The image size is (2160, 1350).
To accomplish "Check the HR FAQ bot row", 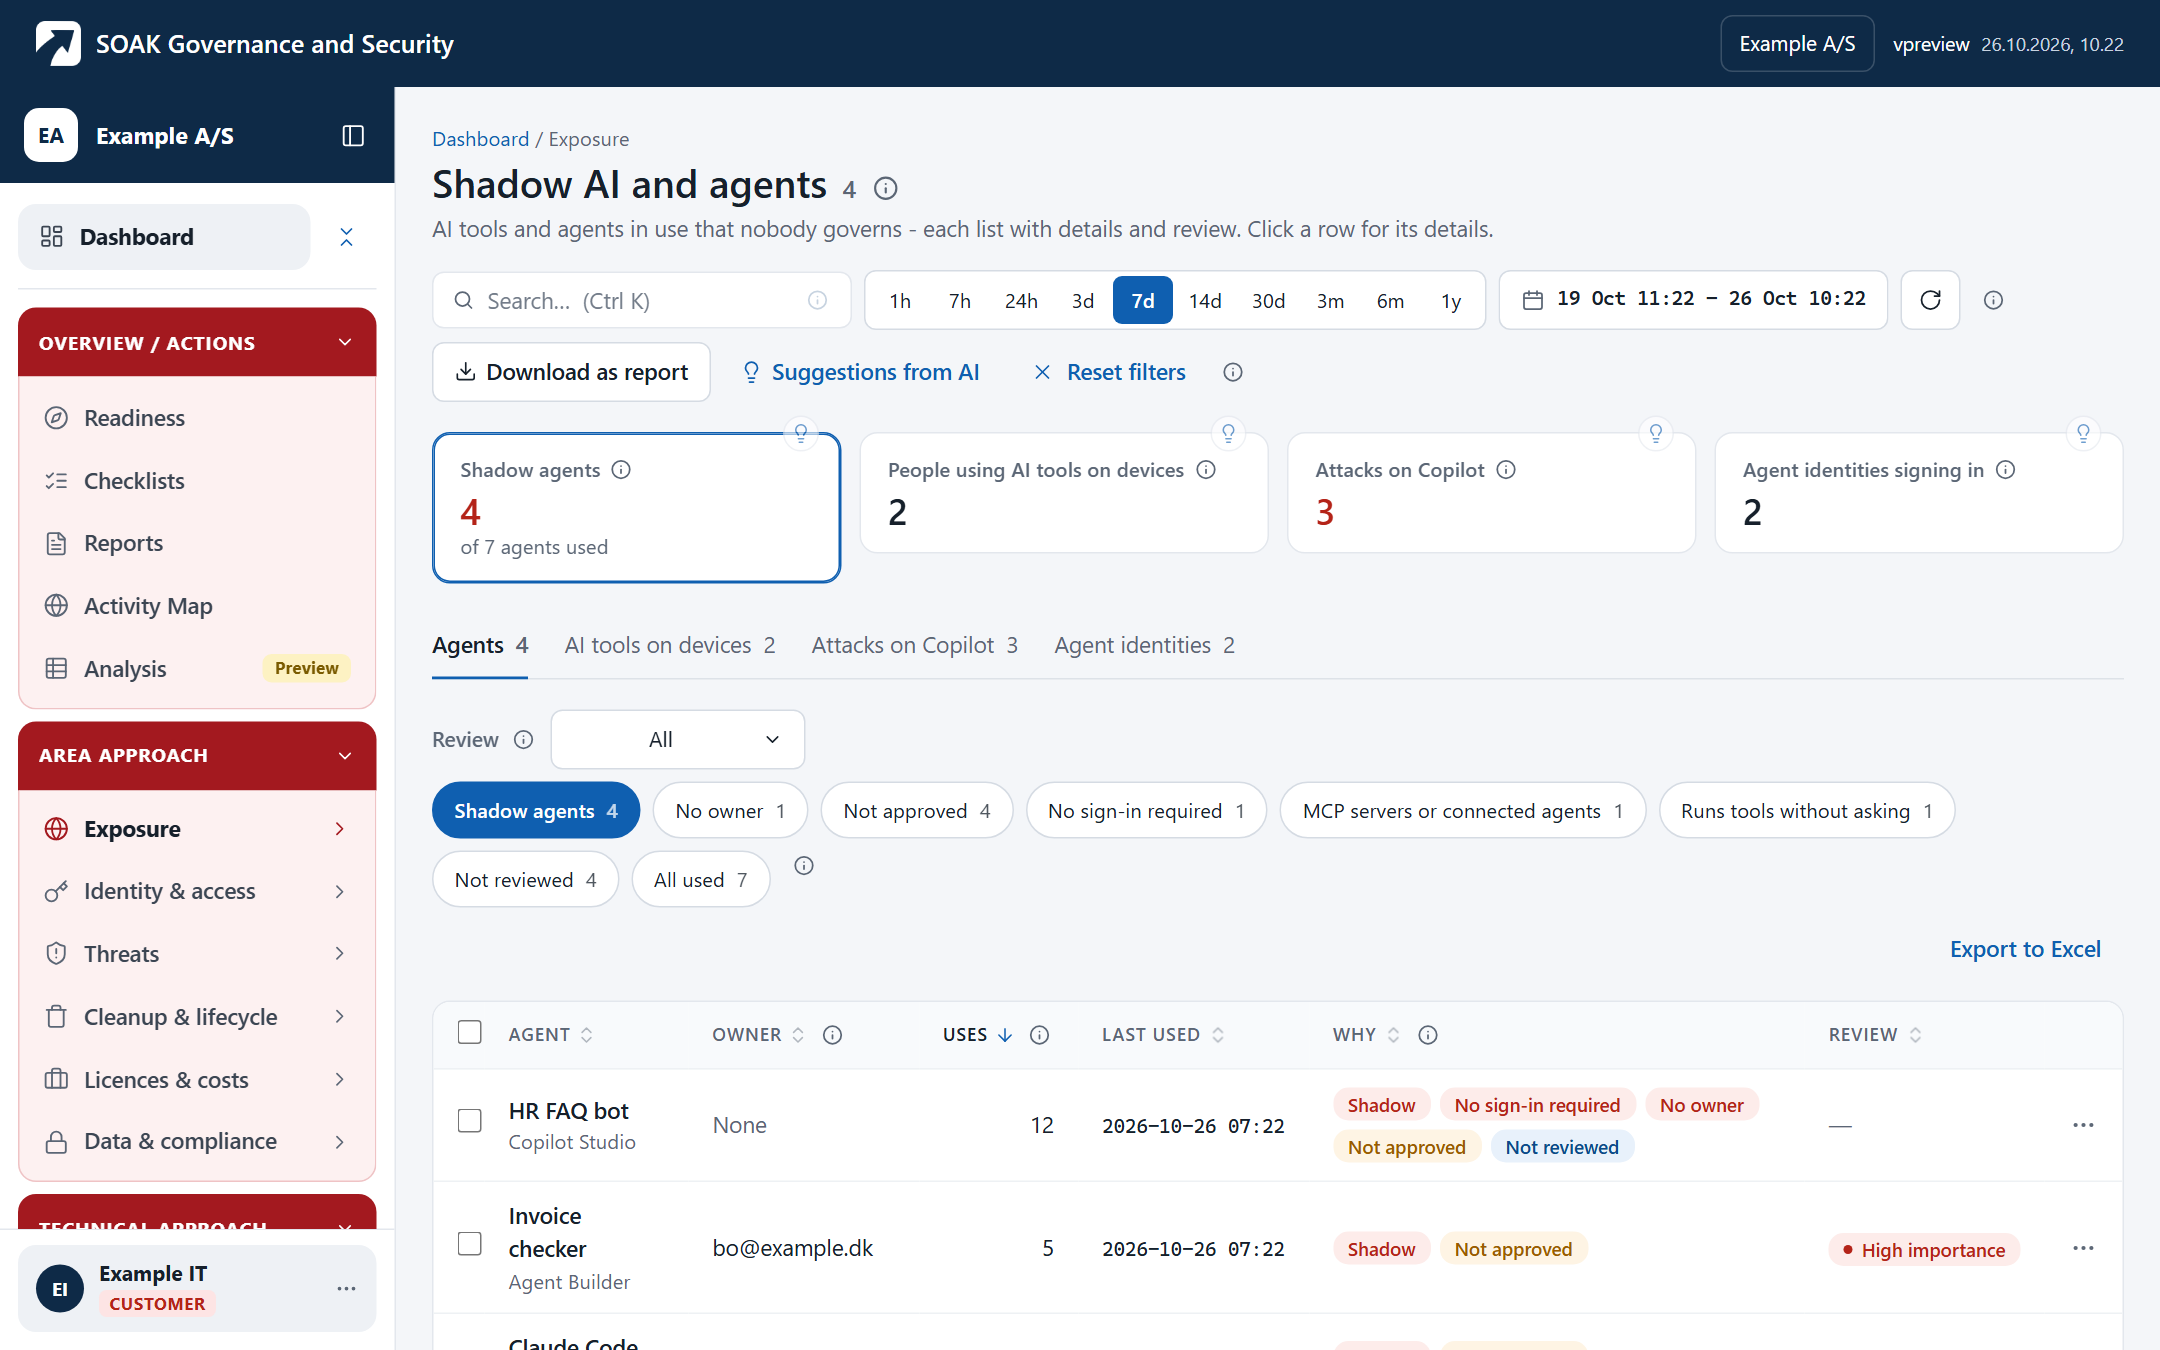I will tap(469, 1121).
